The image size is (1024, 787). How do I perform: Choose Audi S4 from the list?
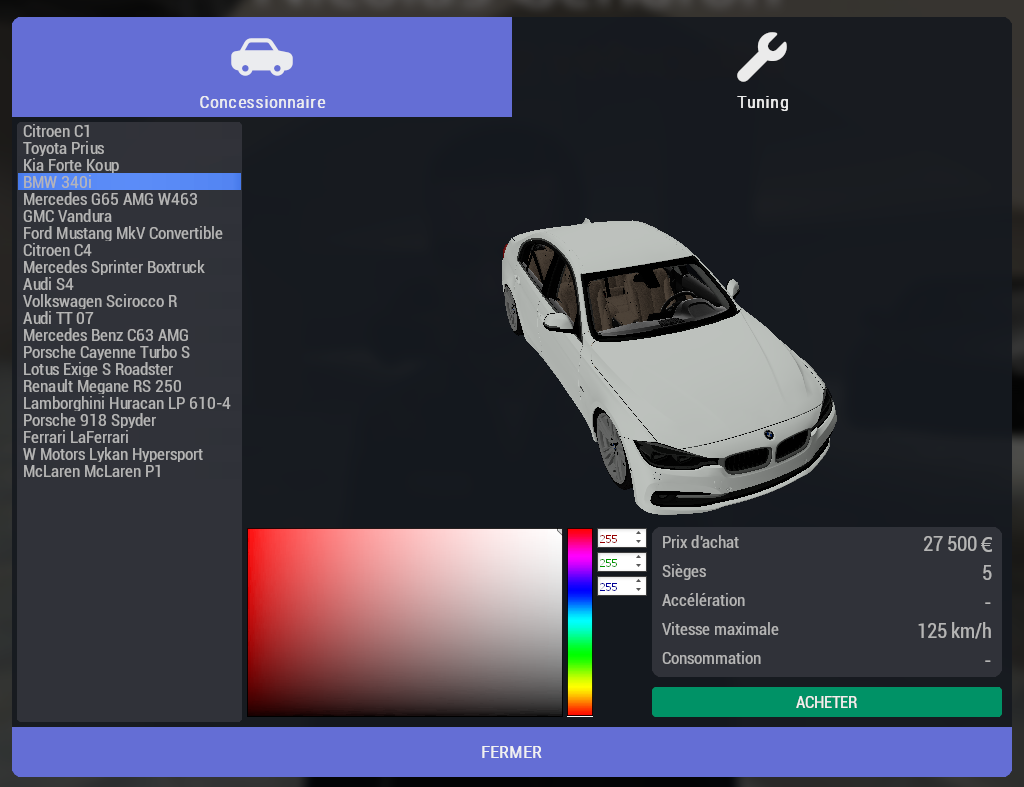pyautogui.click(x=129, y=284)
